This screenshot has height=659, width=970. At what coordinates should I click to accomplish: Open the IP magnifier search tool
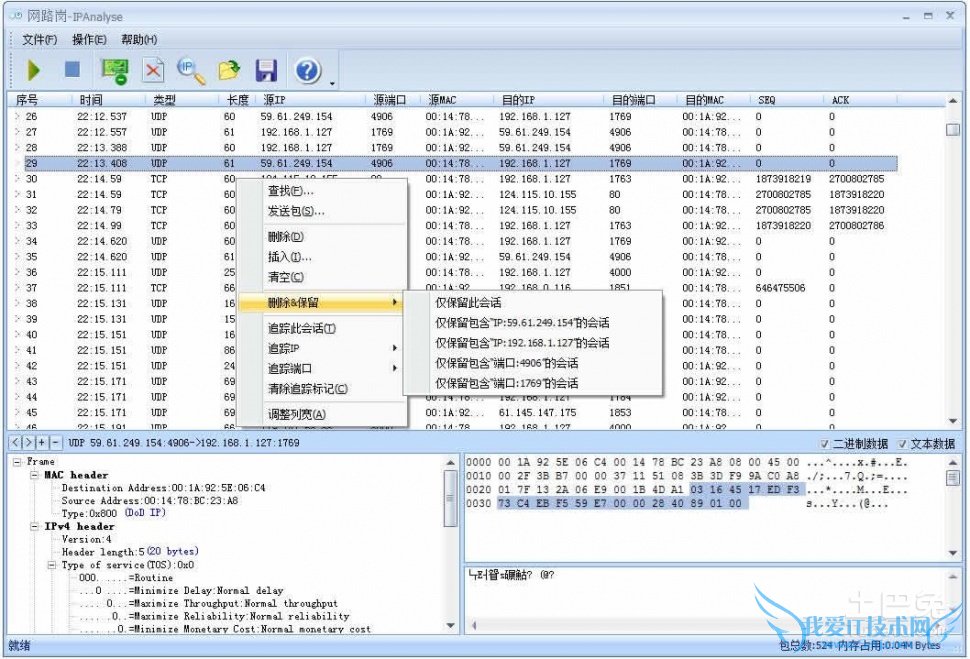(x=190, y=70)
